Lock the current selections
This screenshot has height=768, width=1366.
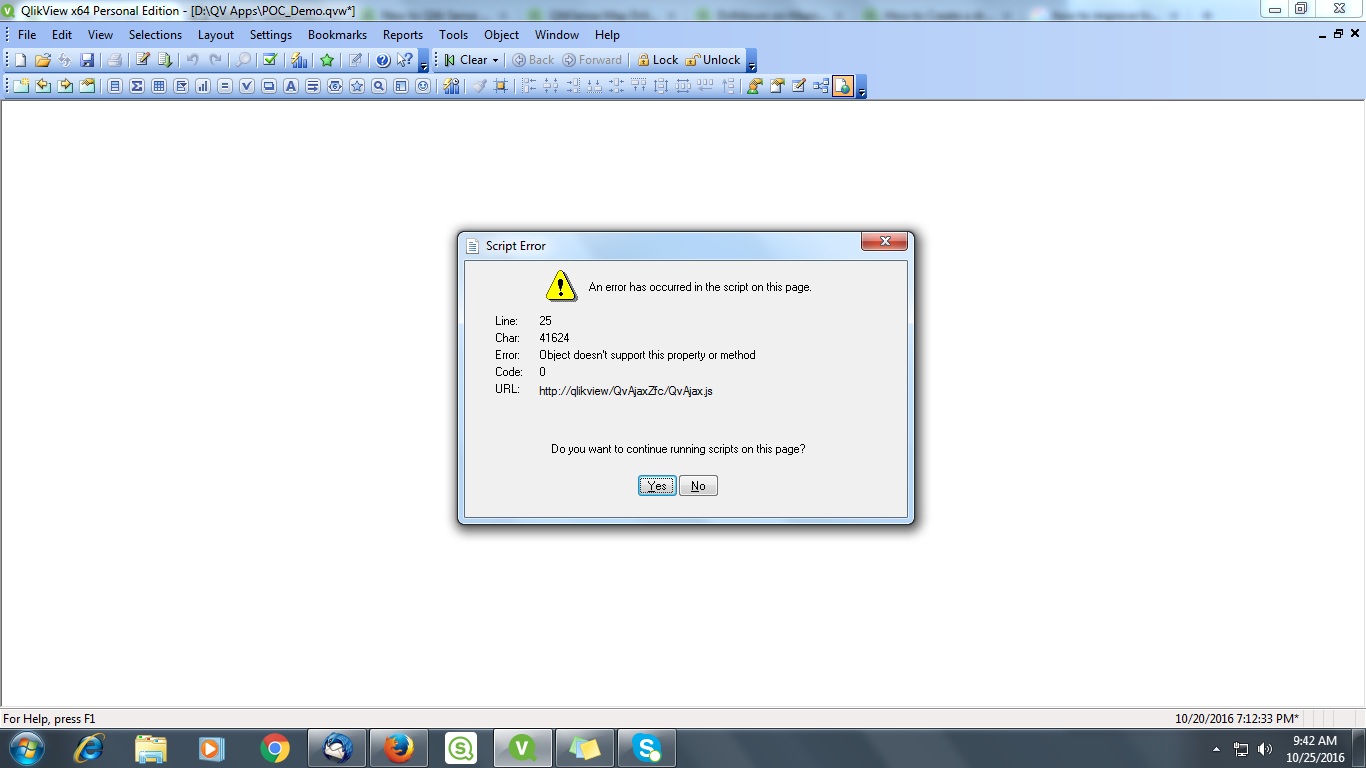coord(657,60)
